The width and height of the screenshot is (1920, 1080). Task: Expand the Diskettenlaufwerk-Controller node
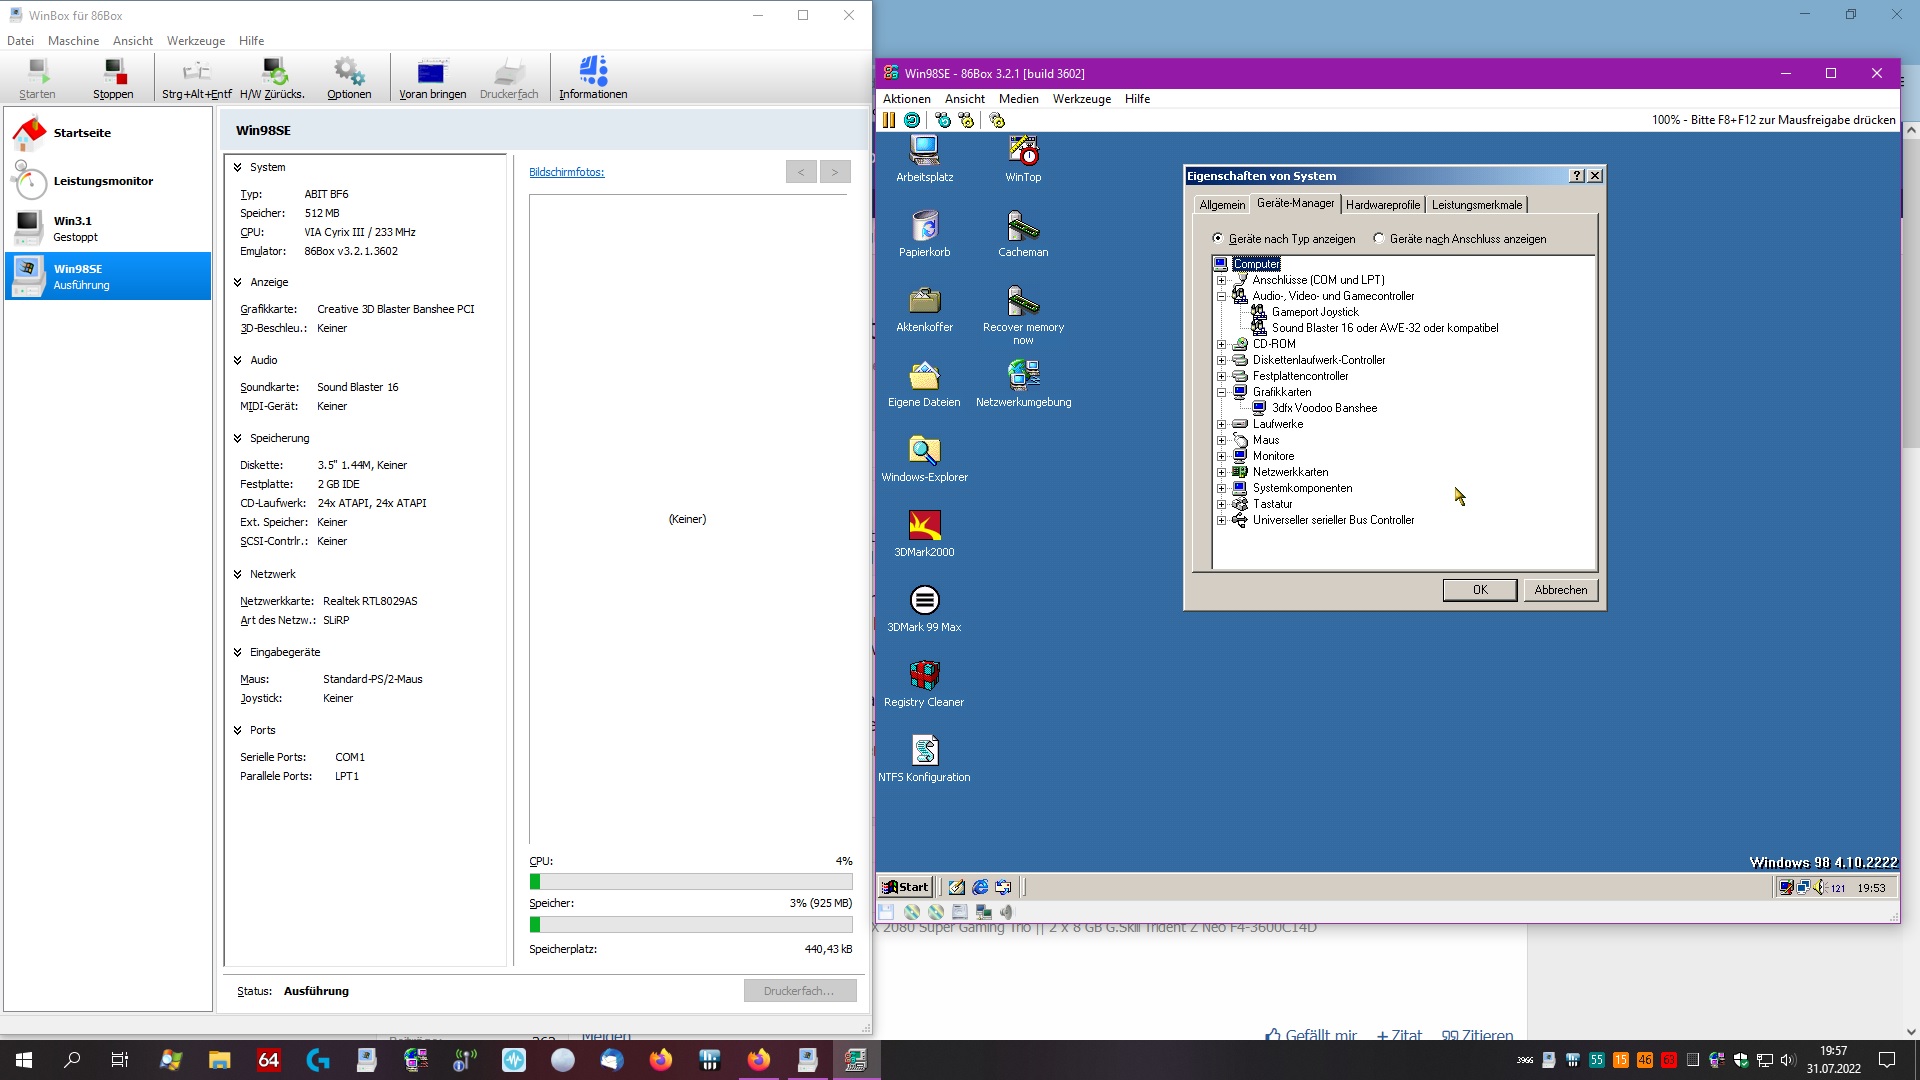(x=1221, y=360)
